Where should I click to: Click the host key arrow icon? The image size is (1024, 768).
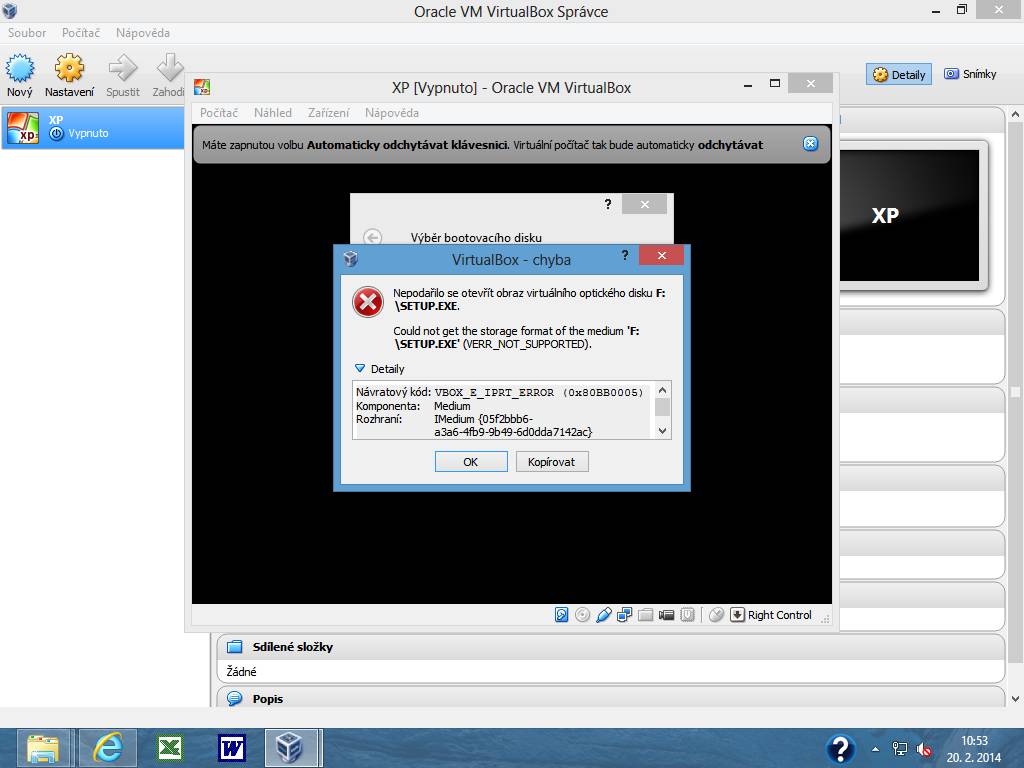coord(737,615)
